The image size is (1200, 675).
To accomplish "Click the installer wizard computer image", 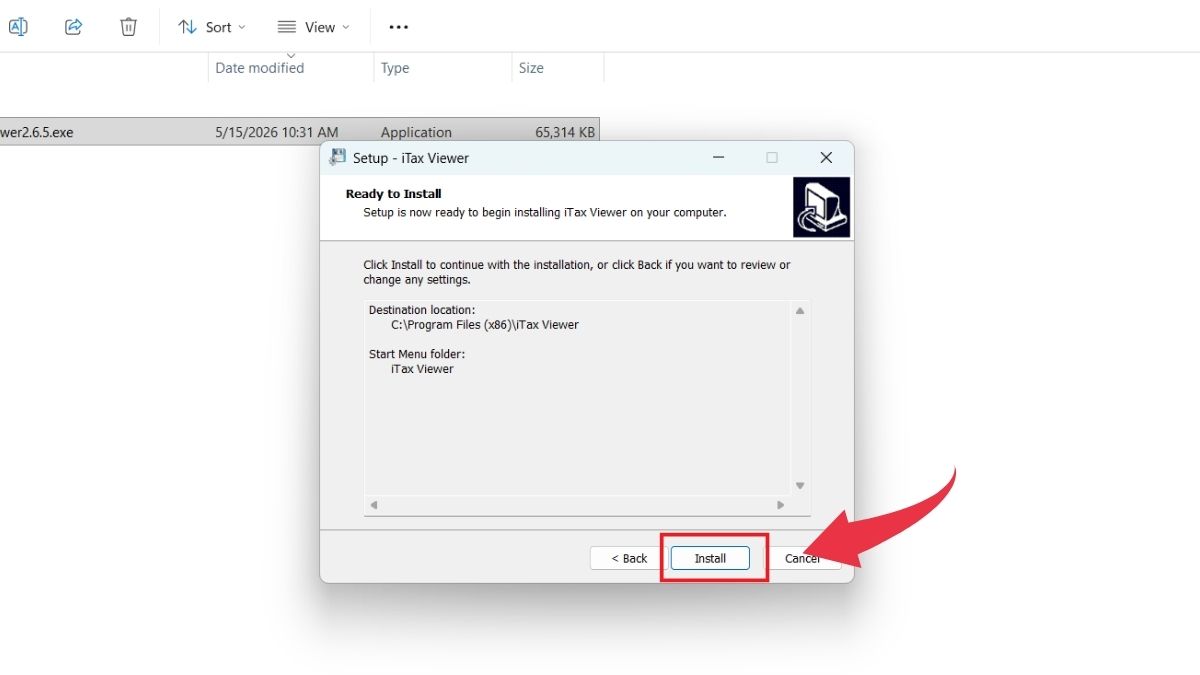I will click(821, 207).
